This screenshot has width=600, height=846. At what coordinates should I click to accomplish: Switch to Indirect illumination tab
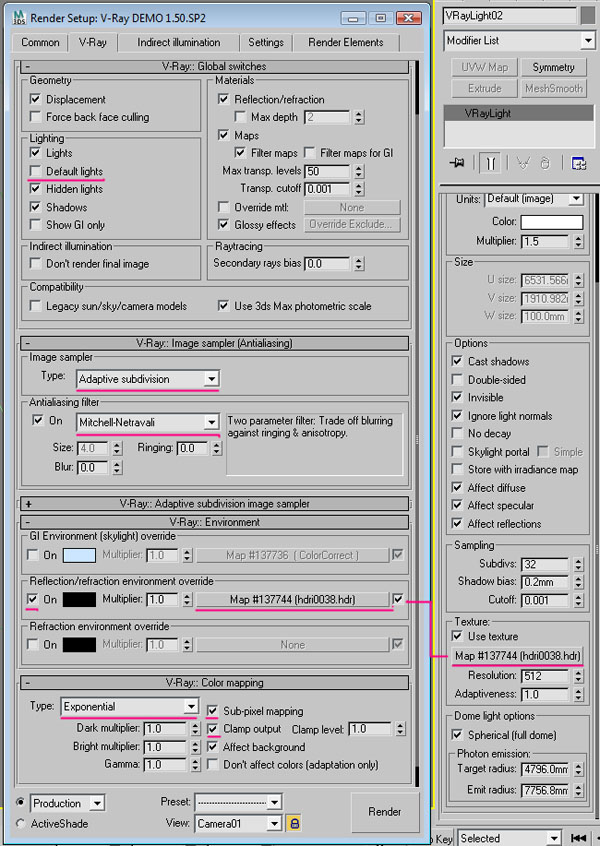(x=179, y=42)
